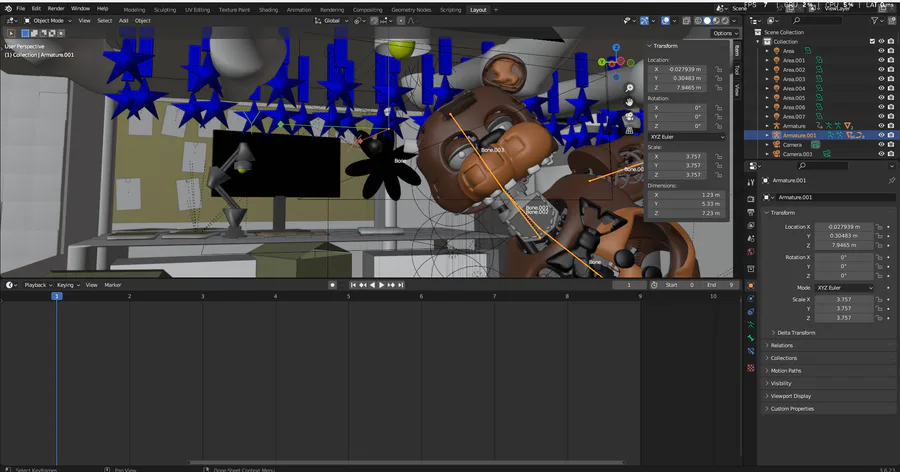Screen dimensions: 900x472
Task: Hide Area.003 with its eye icon
Action: point(881,79)
